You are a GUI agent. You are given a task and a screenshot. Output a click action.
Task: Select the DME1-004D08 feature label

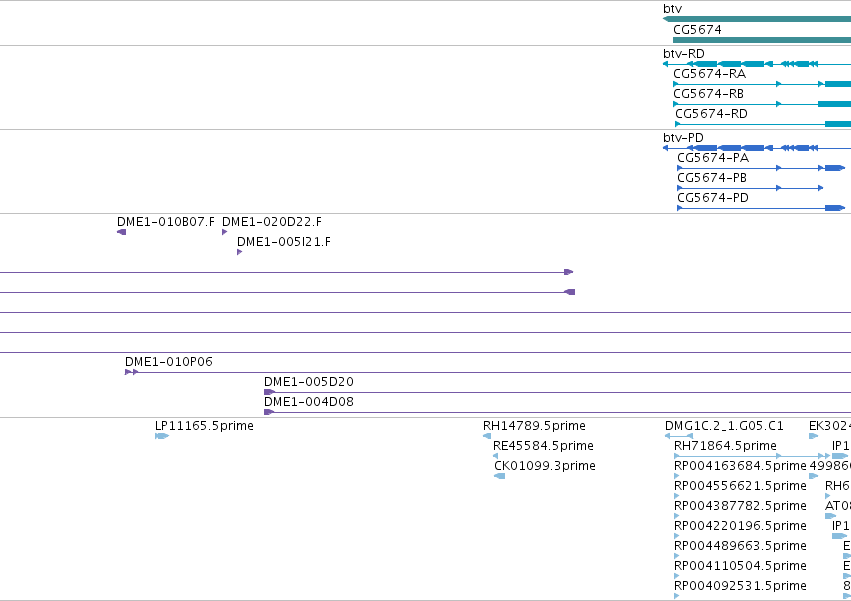click(x=308, y=402)
